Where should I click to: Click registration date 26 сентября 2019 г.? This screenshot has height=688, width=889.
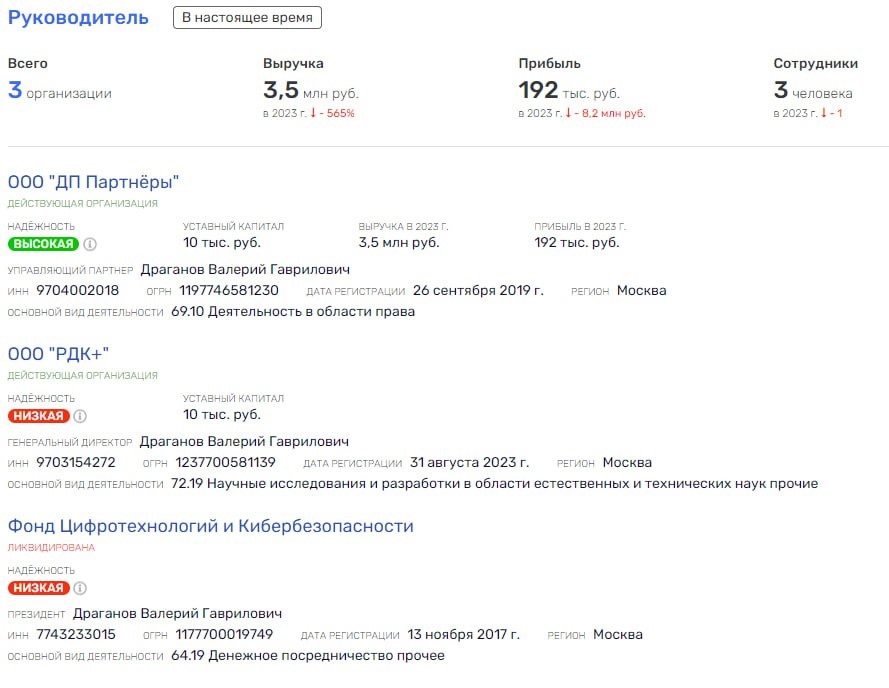point(478,290)
